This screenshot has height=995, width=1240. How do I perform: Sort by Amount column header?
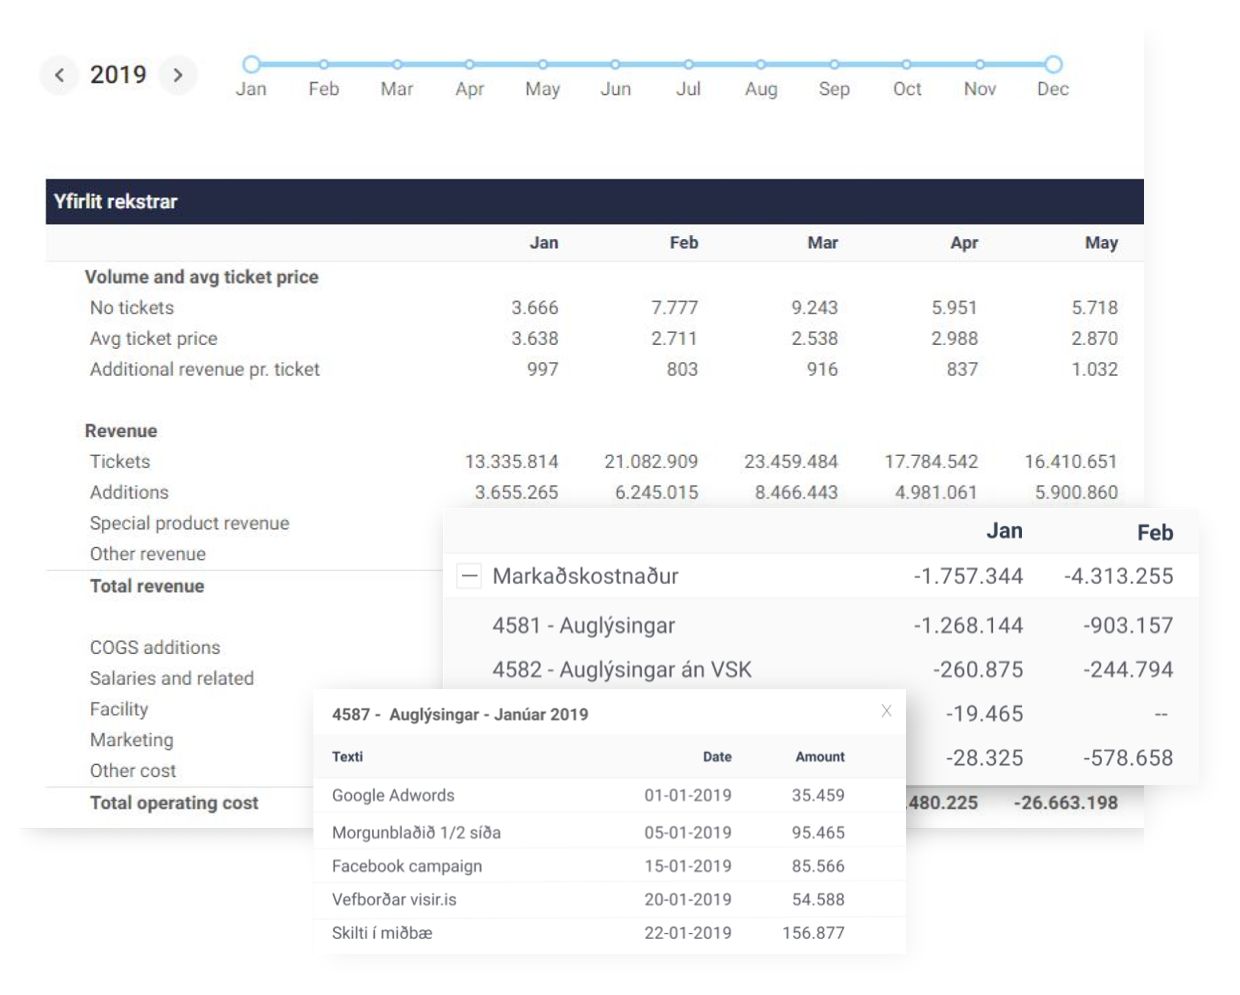pos(819,757)
